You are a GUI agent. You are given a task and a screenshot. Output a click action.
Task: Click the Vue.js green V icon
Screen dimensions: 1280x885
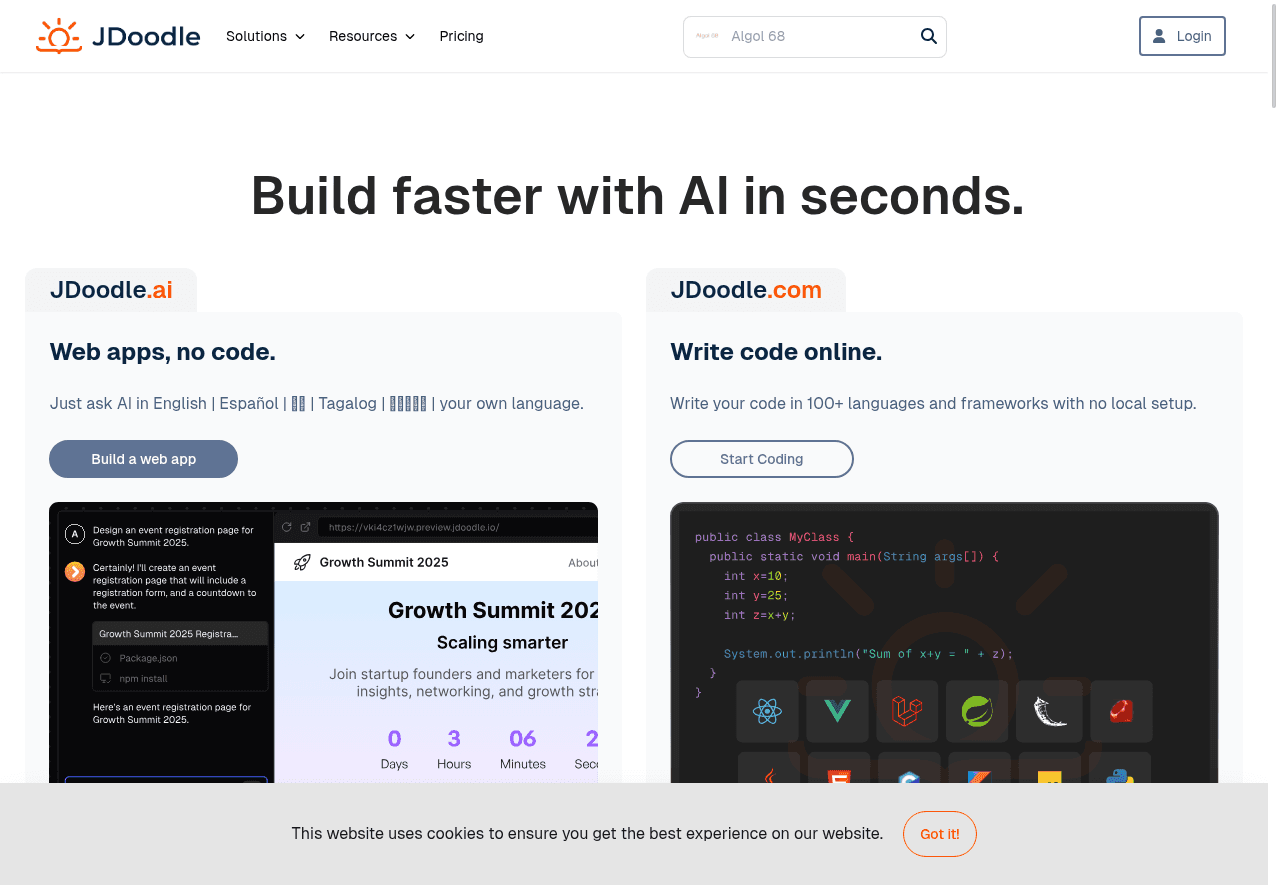tap(837, 711)
